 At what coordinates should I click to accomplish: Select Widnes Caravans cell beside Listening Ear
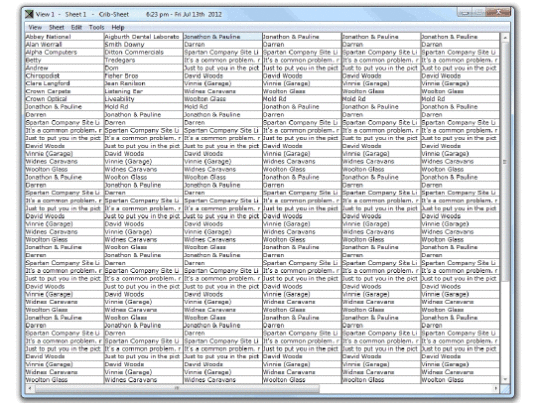[x=222, y=91]
